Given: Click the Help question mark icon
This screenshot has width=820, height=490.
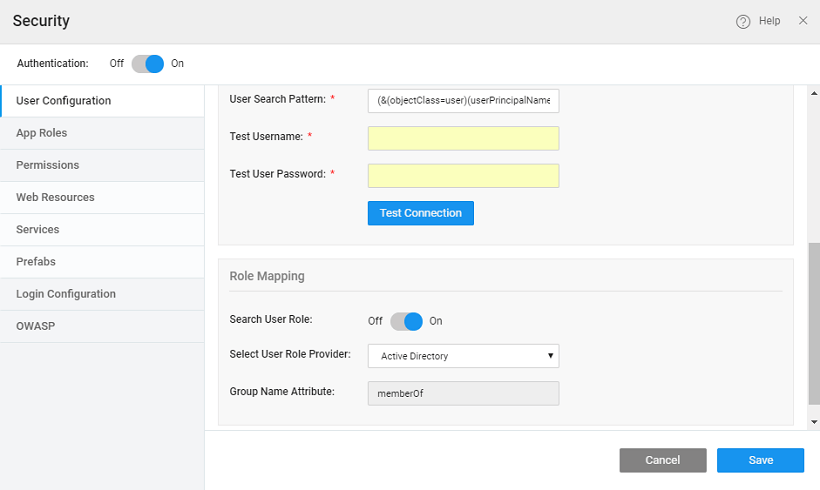Looking at the screenshot, I should click(743, 21).
